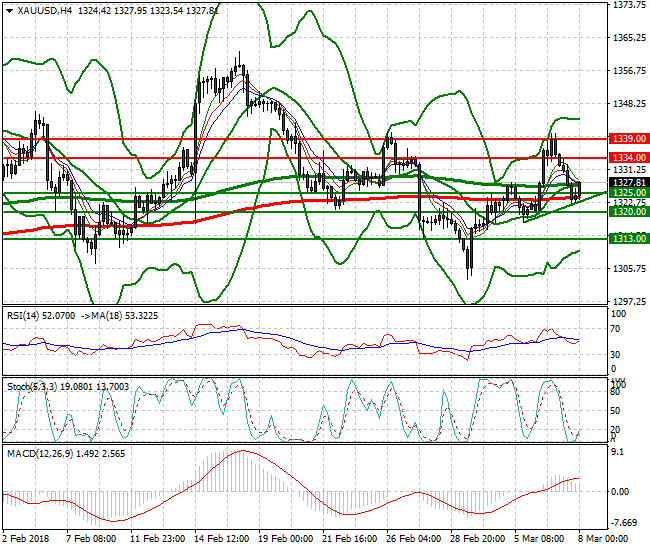This screenshot has height=550, width=650.
Task: Click the 1373.75 price scale value
Action: (629, 5)
